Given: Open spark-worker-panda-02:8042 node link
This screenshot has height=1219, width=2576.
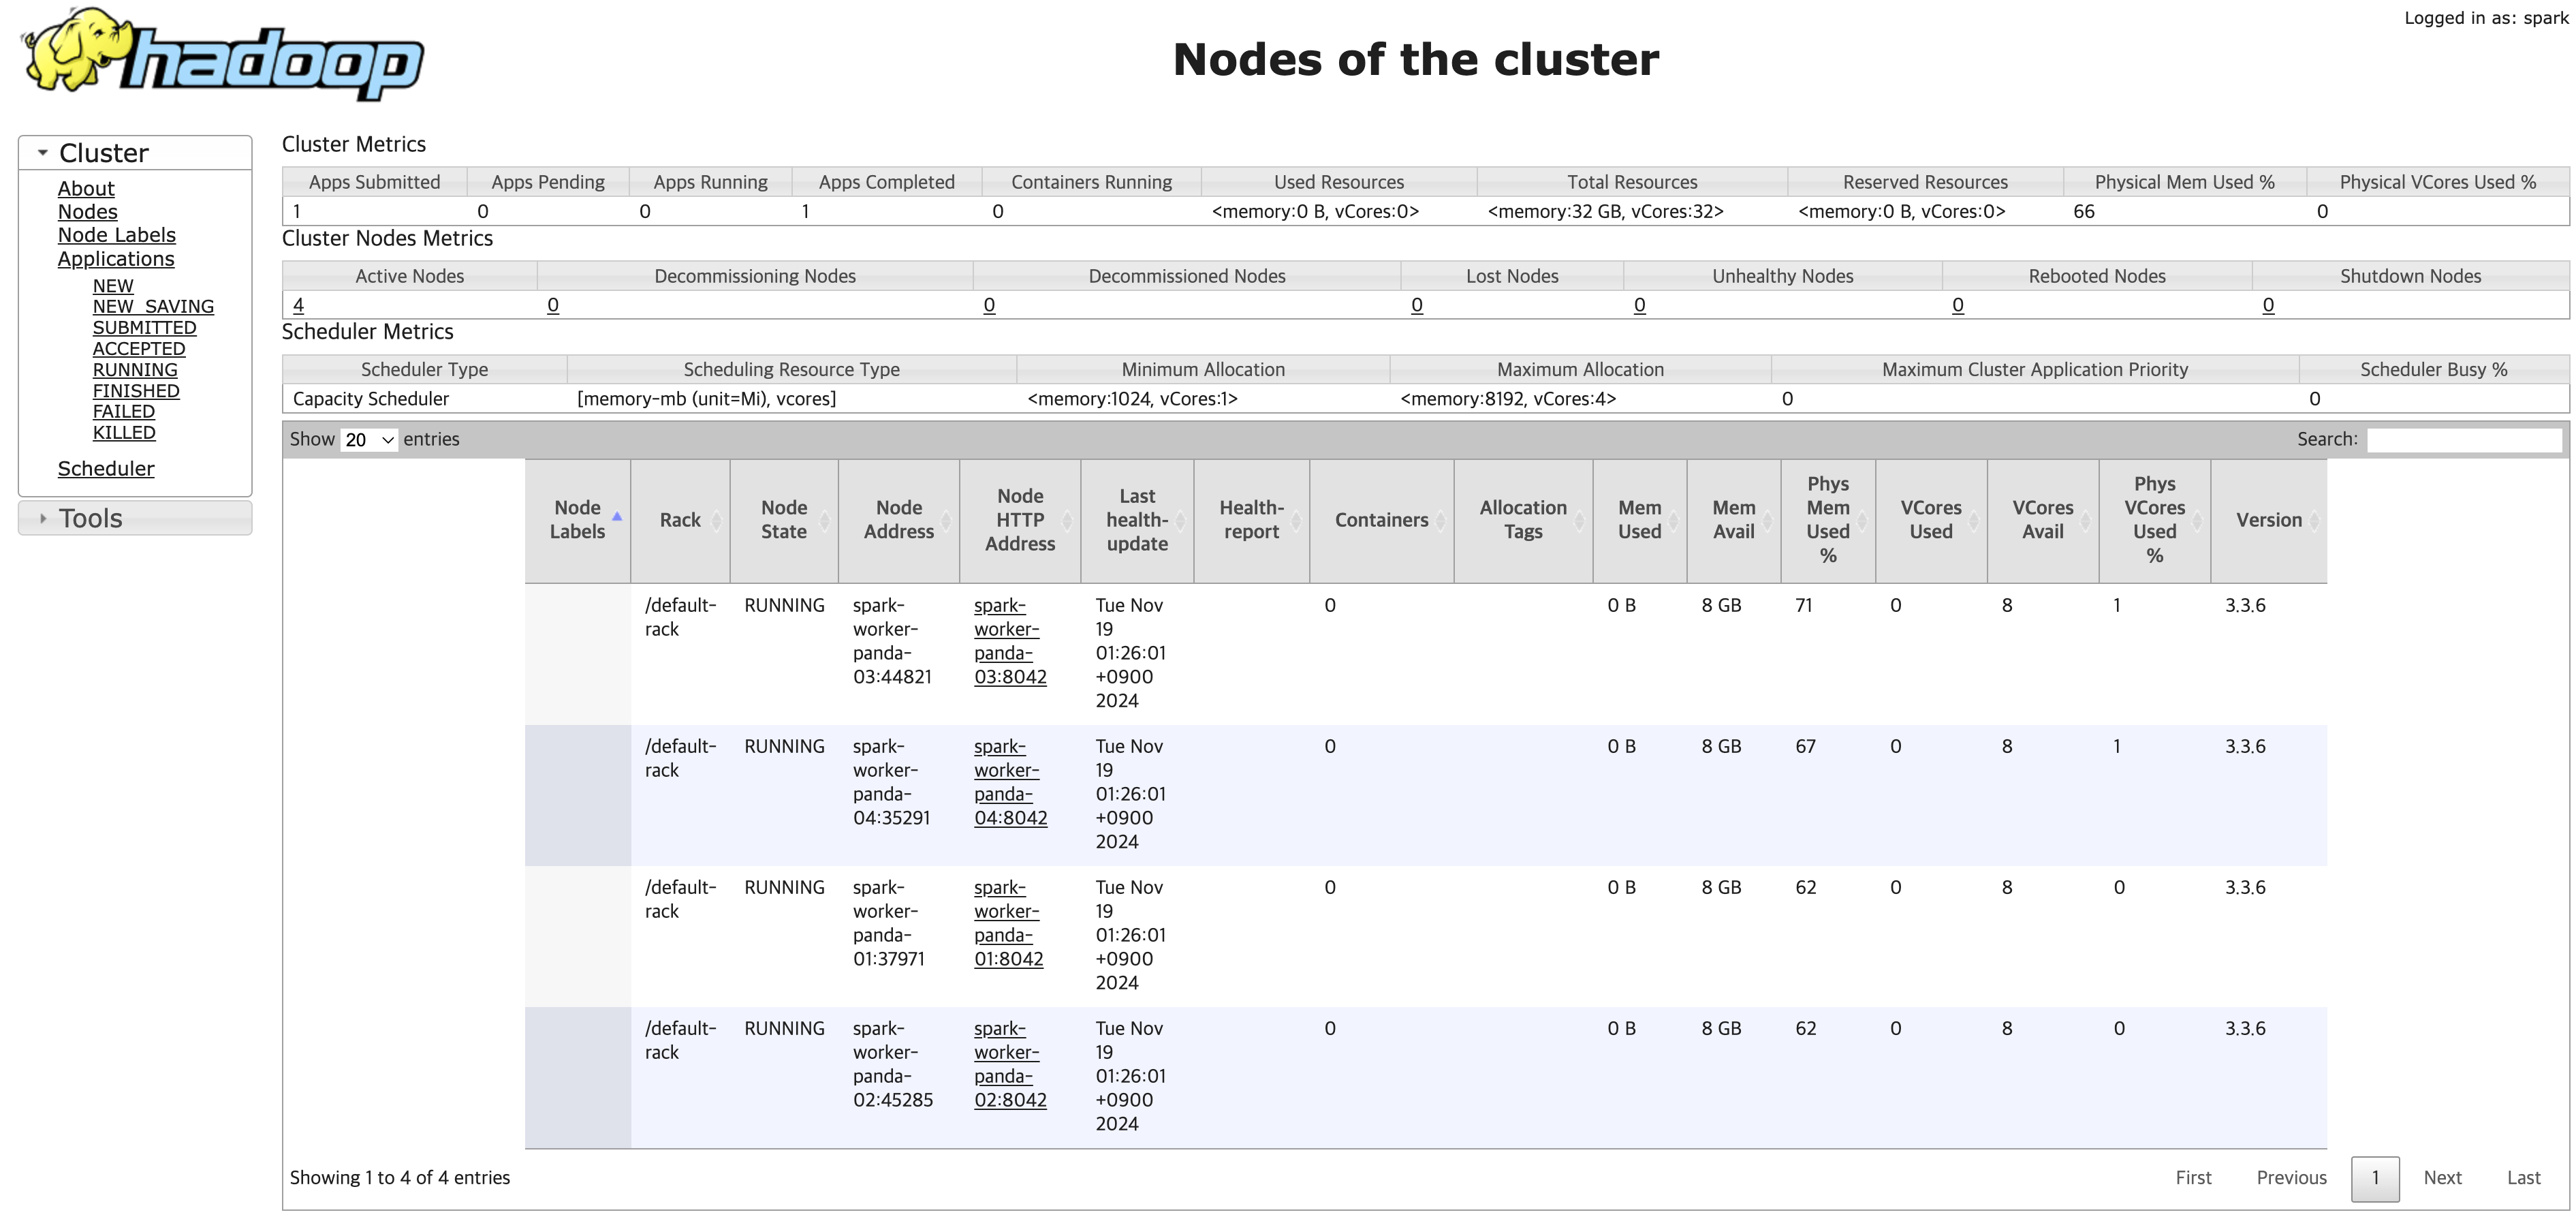Looking at the screenshot, I should click(x=1010, y=1064).
